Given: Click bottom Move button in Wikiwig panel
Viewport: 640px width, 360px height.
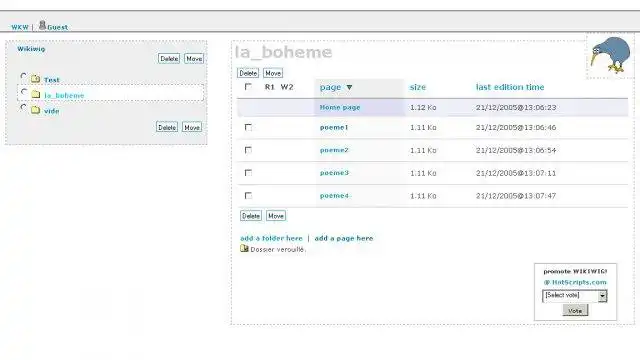Looking at the screenshot, I should (192, 127).
